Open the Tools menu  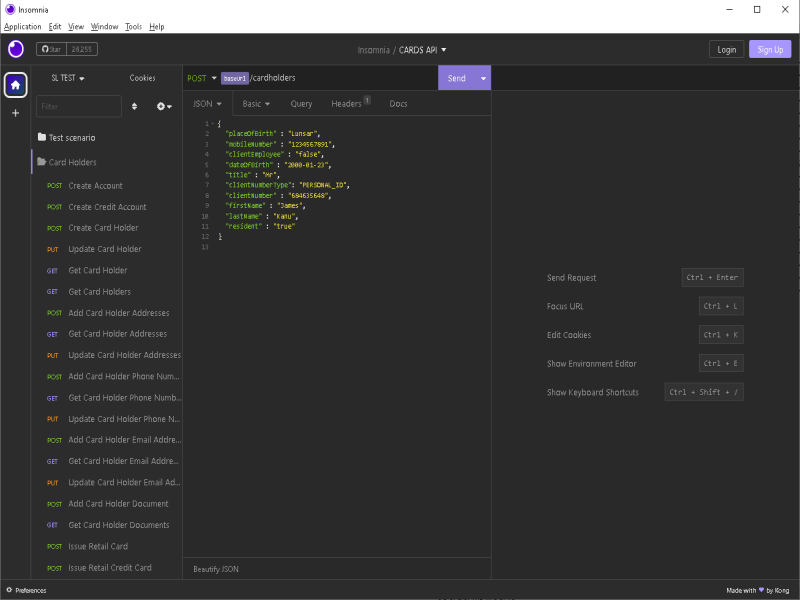point(134,27)
